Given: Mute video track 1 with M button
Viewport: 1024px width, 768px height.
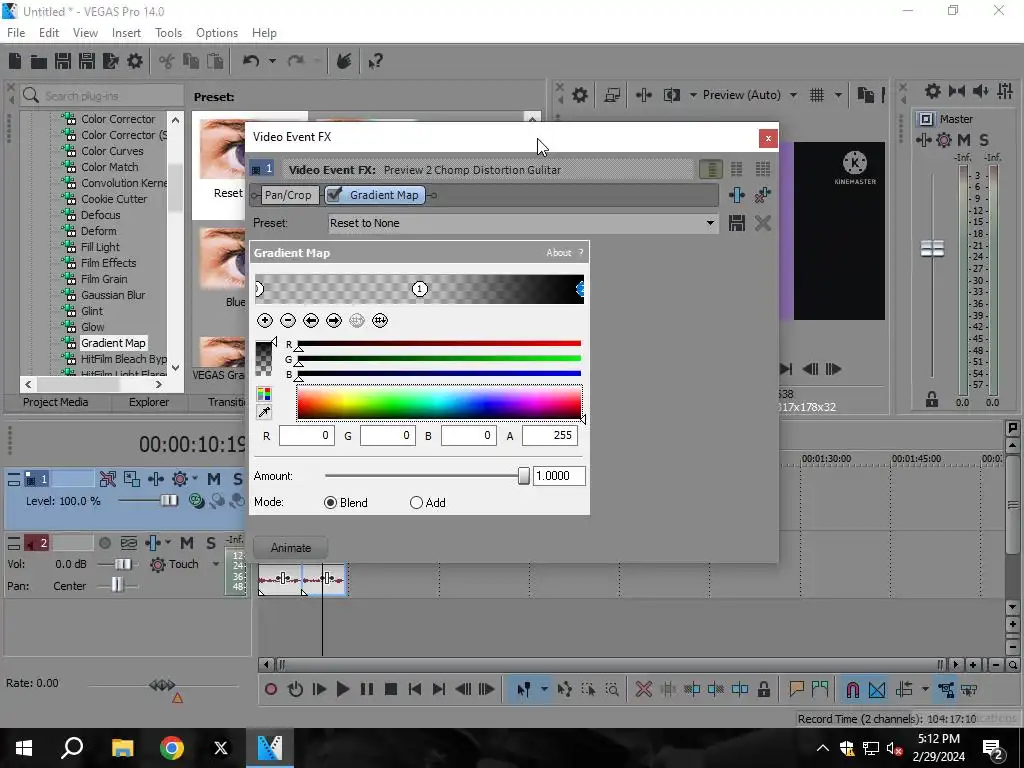Looking at the screenshot, I should click(x=214, y=479).
